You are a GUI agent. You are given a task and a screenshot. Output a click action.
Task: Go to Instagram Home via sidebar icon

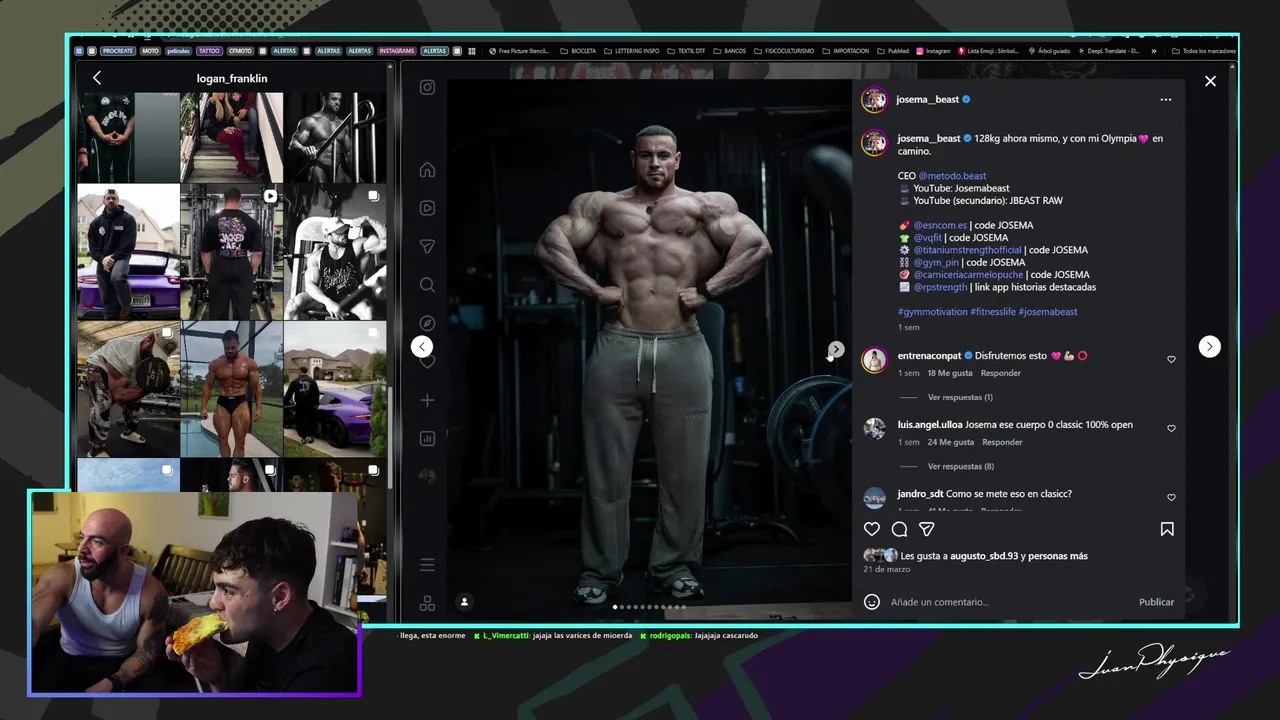[427, 169]
